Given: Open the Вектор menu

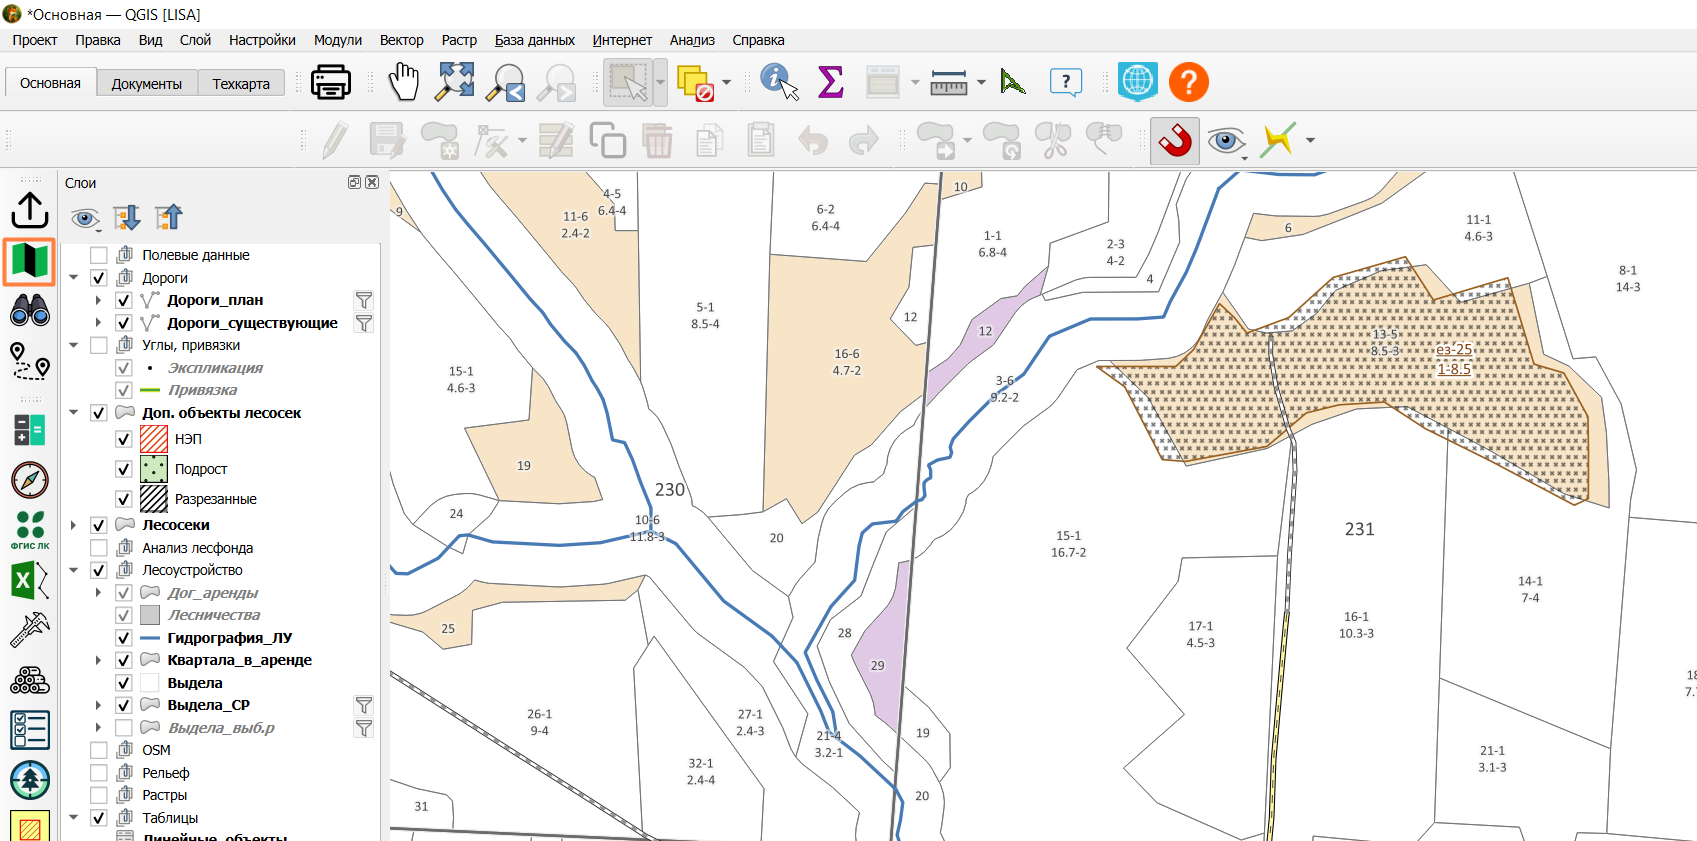Looking at the screenshot, I should click(x=401, y=40).
